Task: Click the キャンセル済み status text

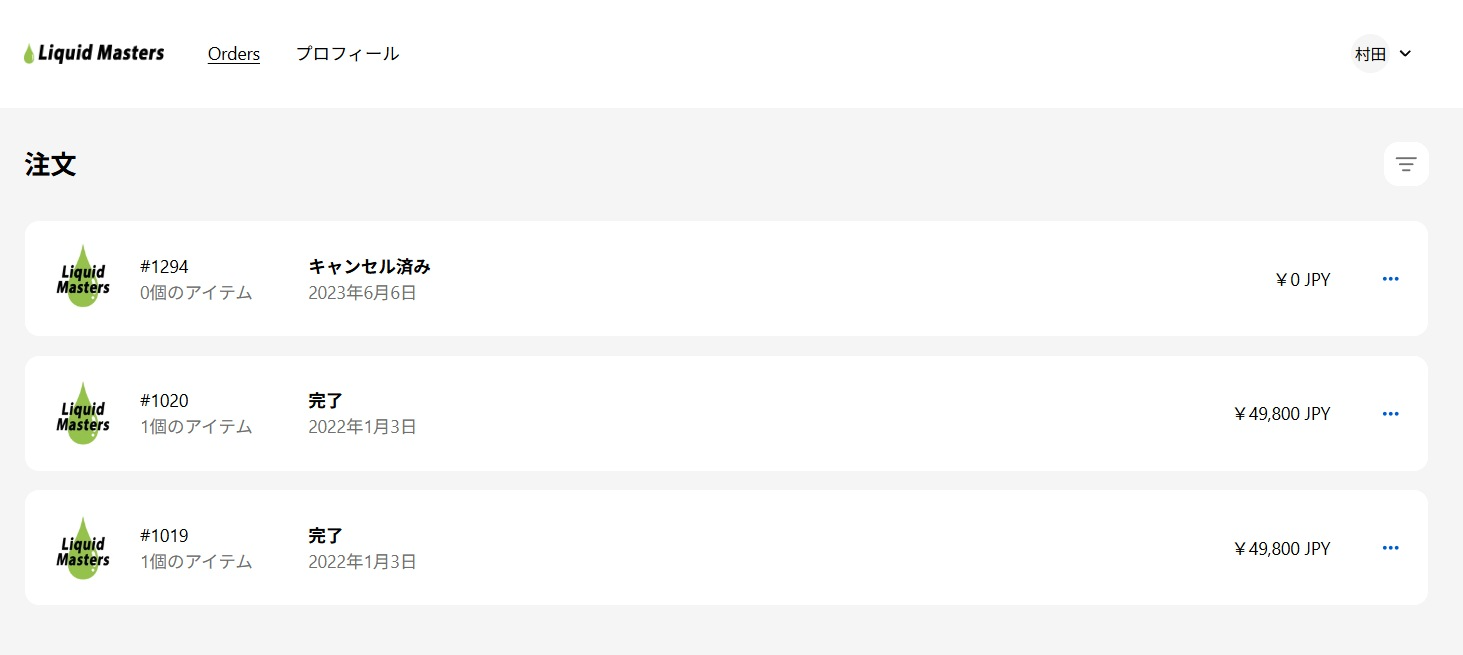Action: 369,267
